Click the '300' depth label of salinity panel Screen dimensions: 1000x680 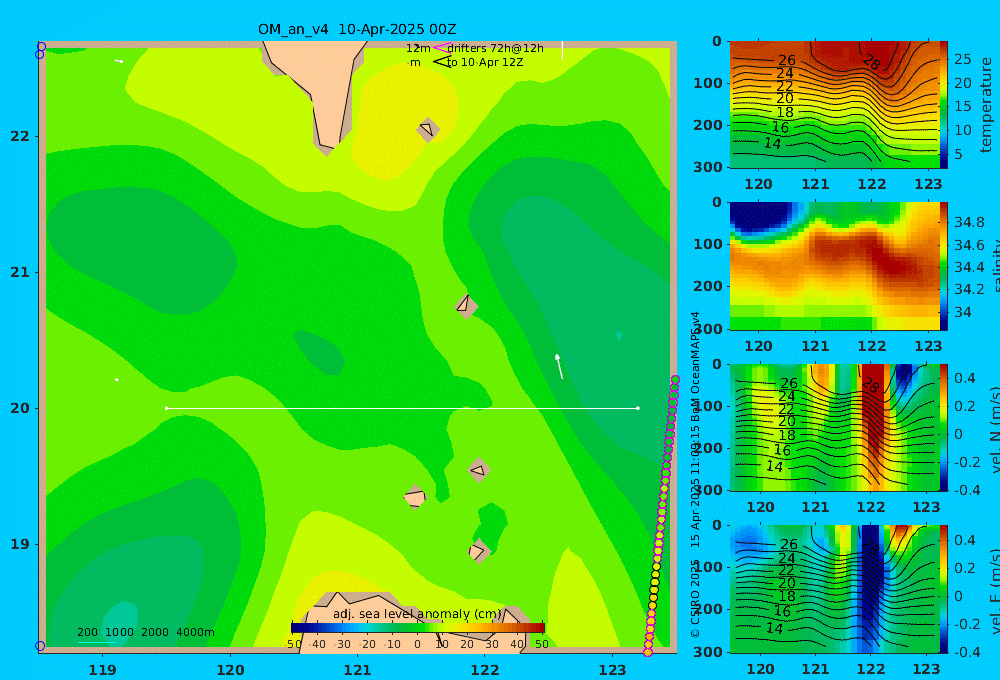pyautogui.click(x=708, y=329)
